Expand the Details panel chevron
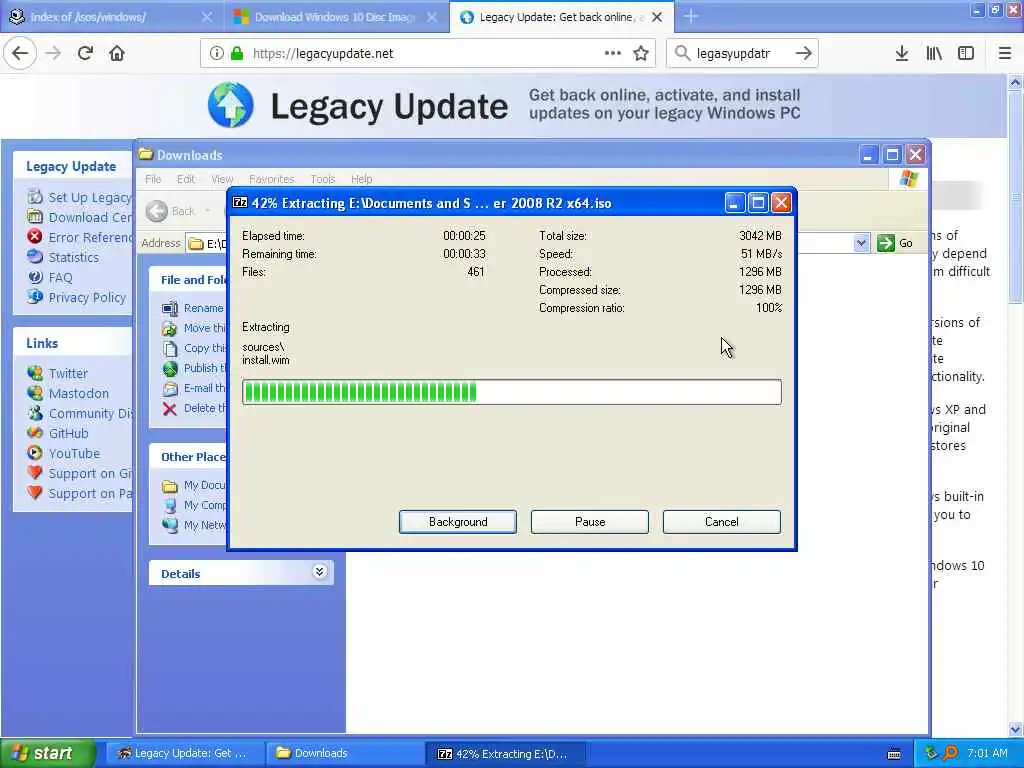 [319, 572]
